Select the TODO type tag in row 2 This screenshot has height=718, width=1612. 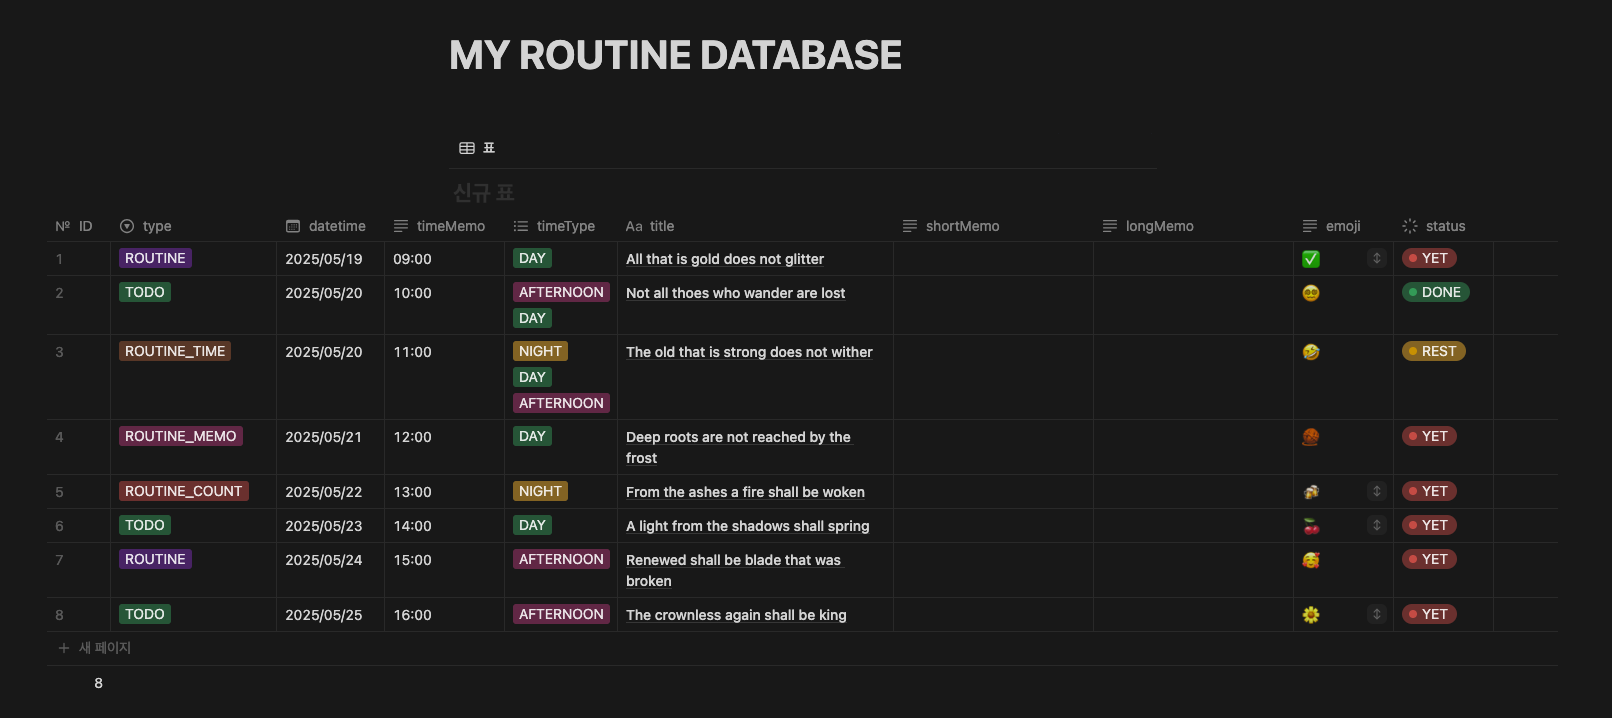145,292
